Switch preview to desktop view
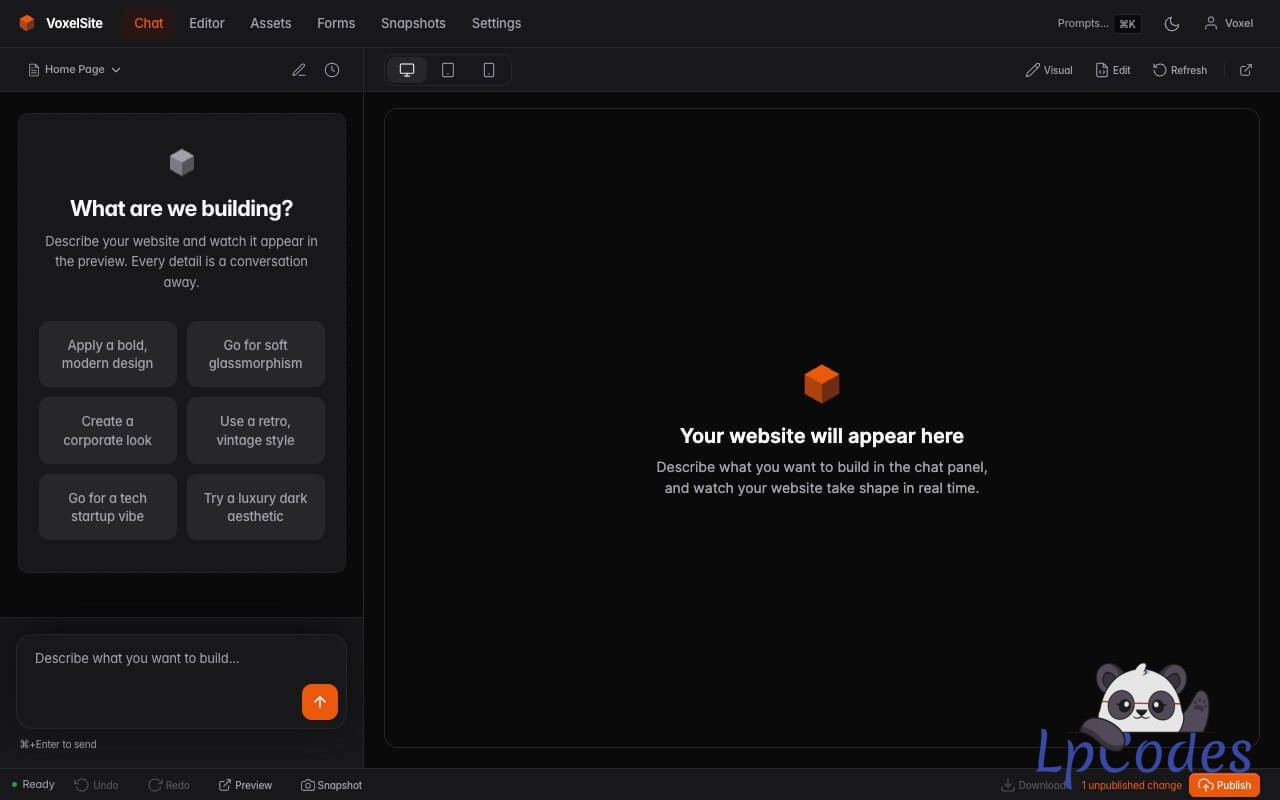Screen dimensions: 1280x800 [407, 70]
